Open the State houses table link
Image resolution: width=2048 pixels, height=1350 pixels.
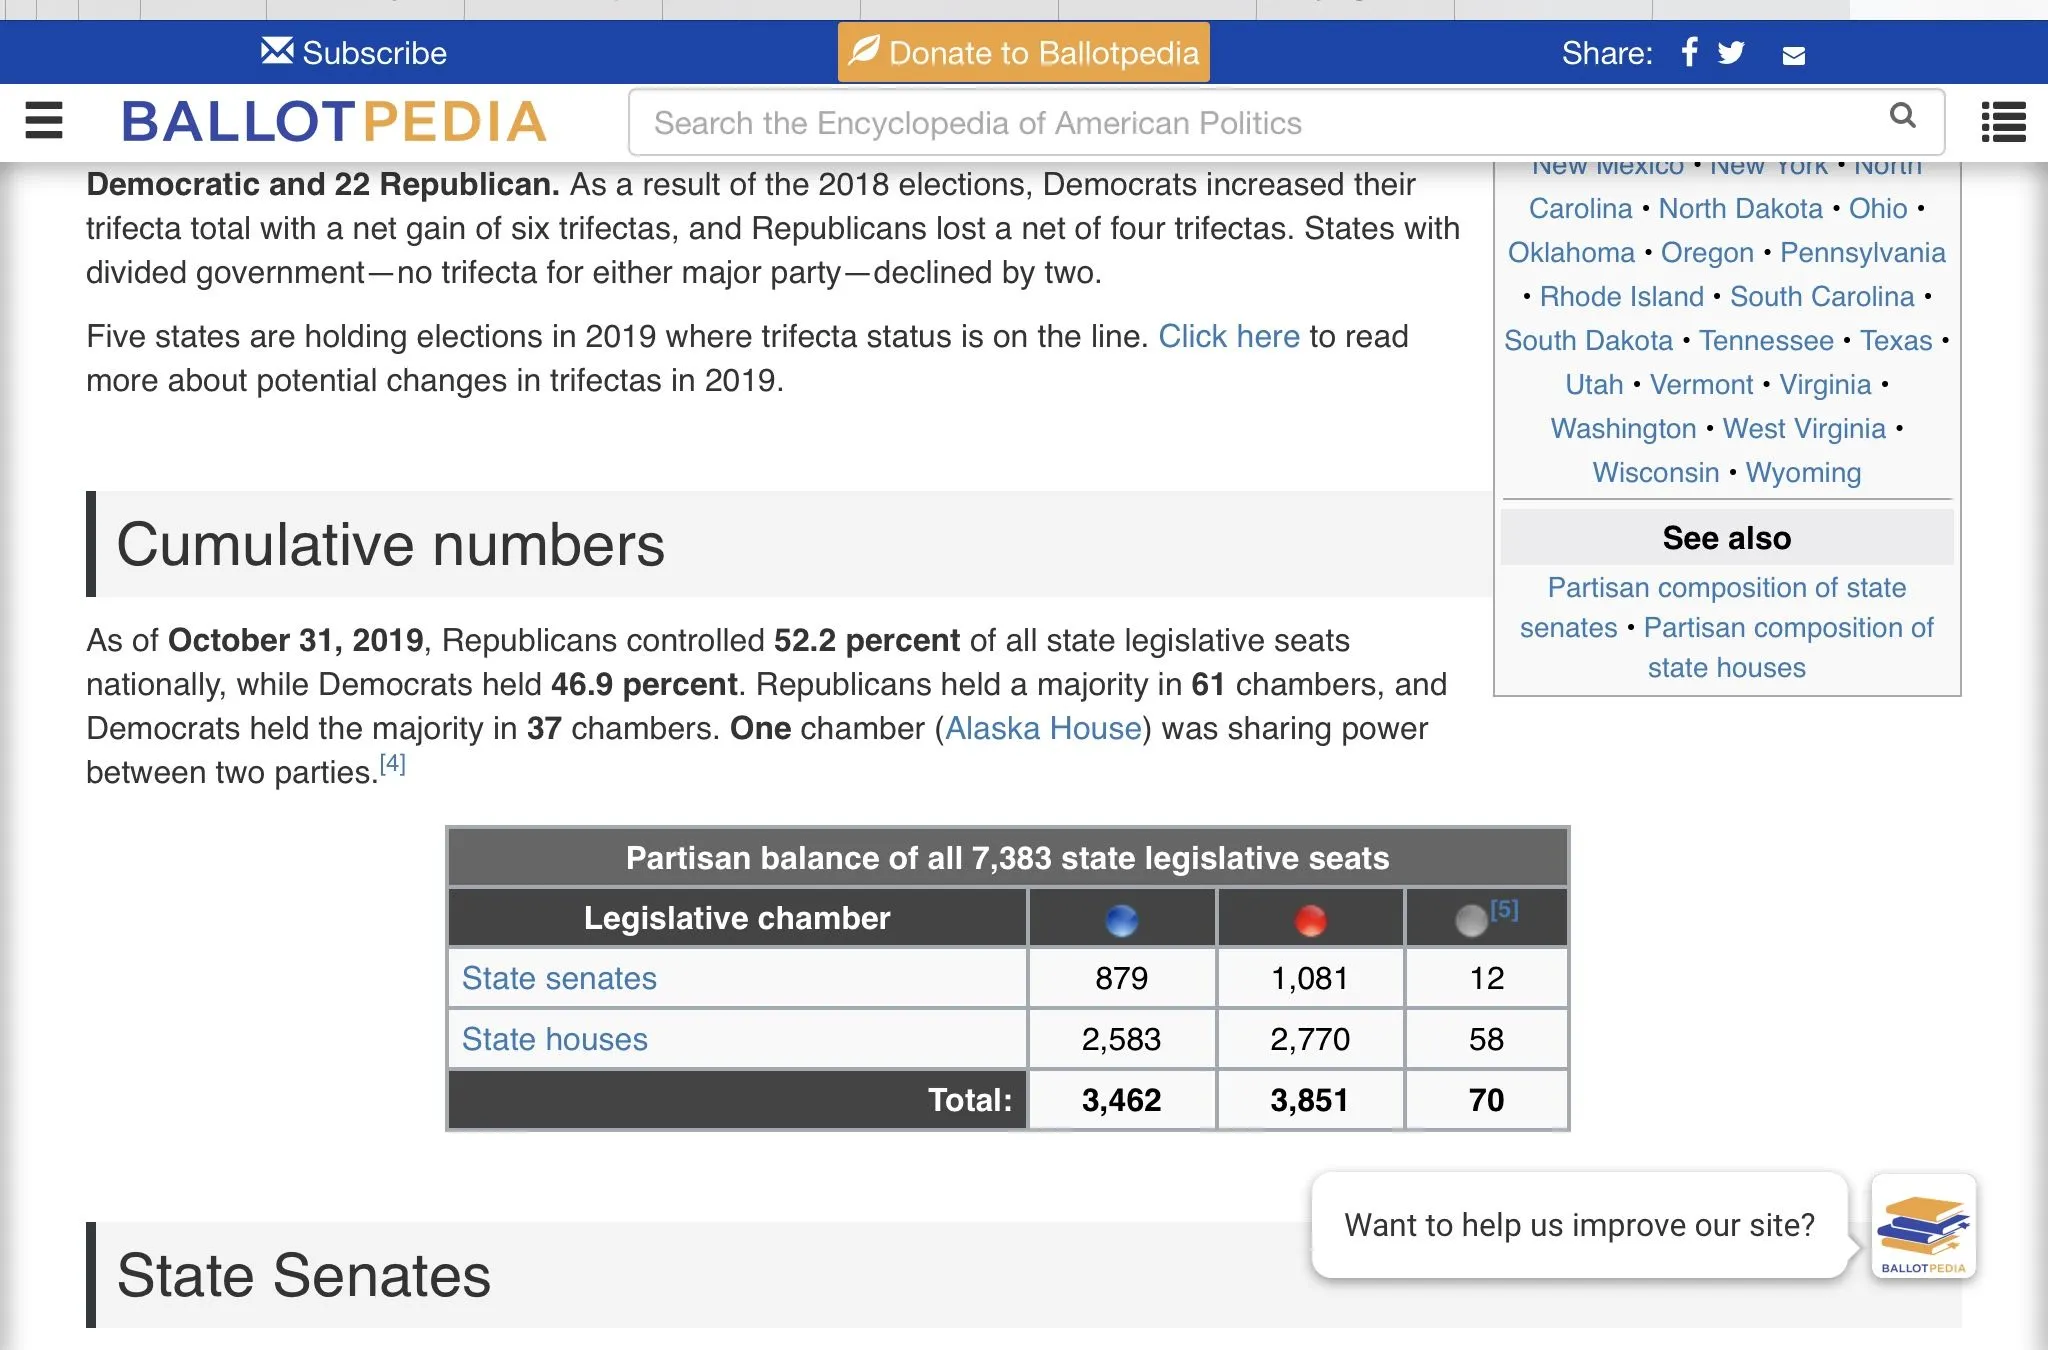point(554,1039)
